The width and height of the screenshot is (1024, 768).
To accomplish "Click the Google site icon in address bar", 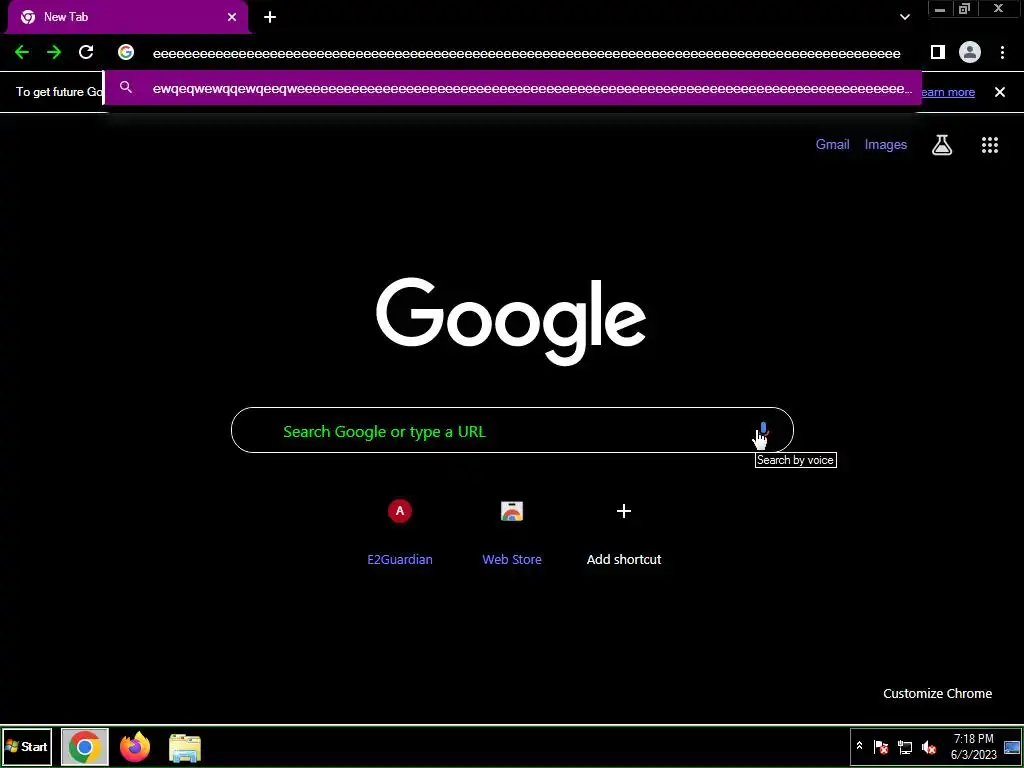I will (126, 52).
